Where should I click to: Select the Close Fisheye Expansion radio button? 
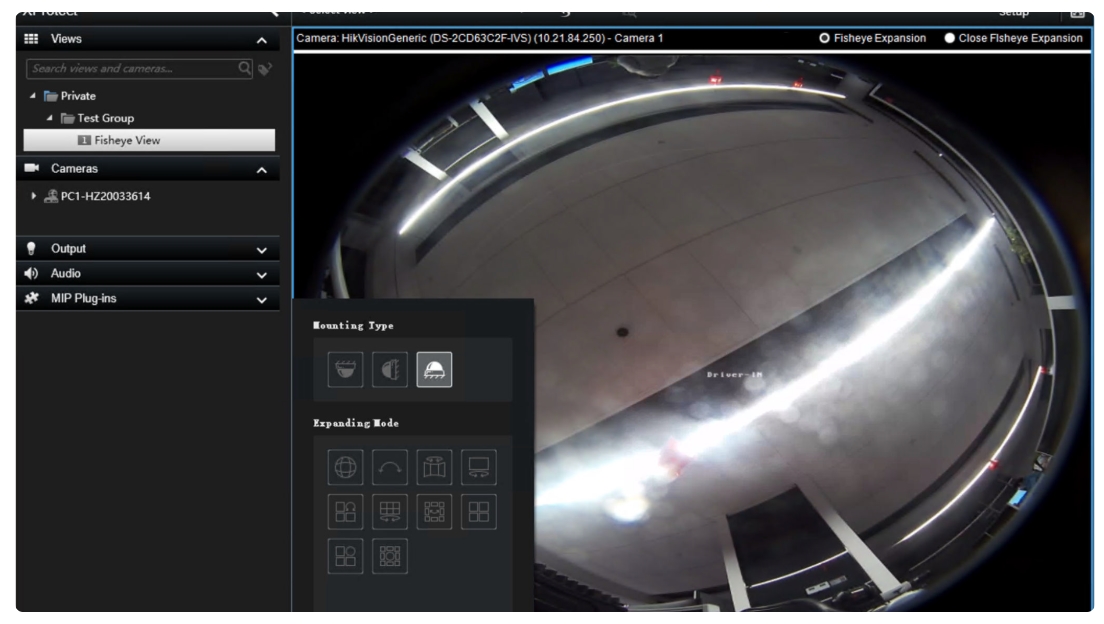pos(949,38)
